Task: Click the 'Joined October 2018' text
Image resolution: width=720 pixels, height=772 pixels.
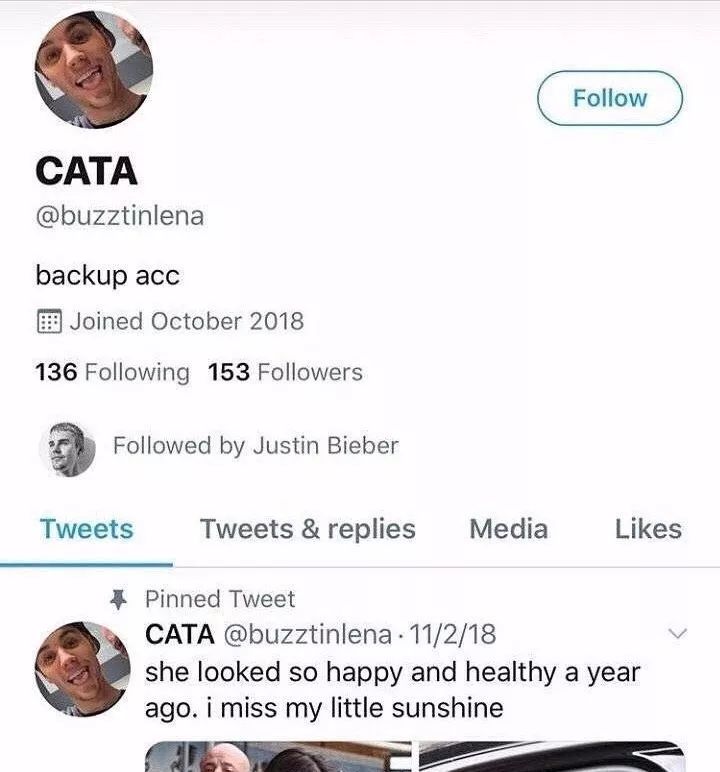Action: 186,322
